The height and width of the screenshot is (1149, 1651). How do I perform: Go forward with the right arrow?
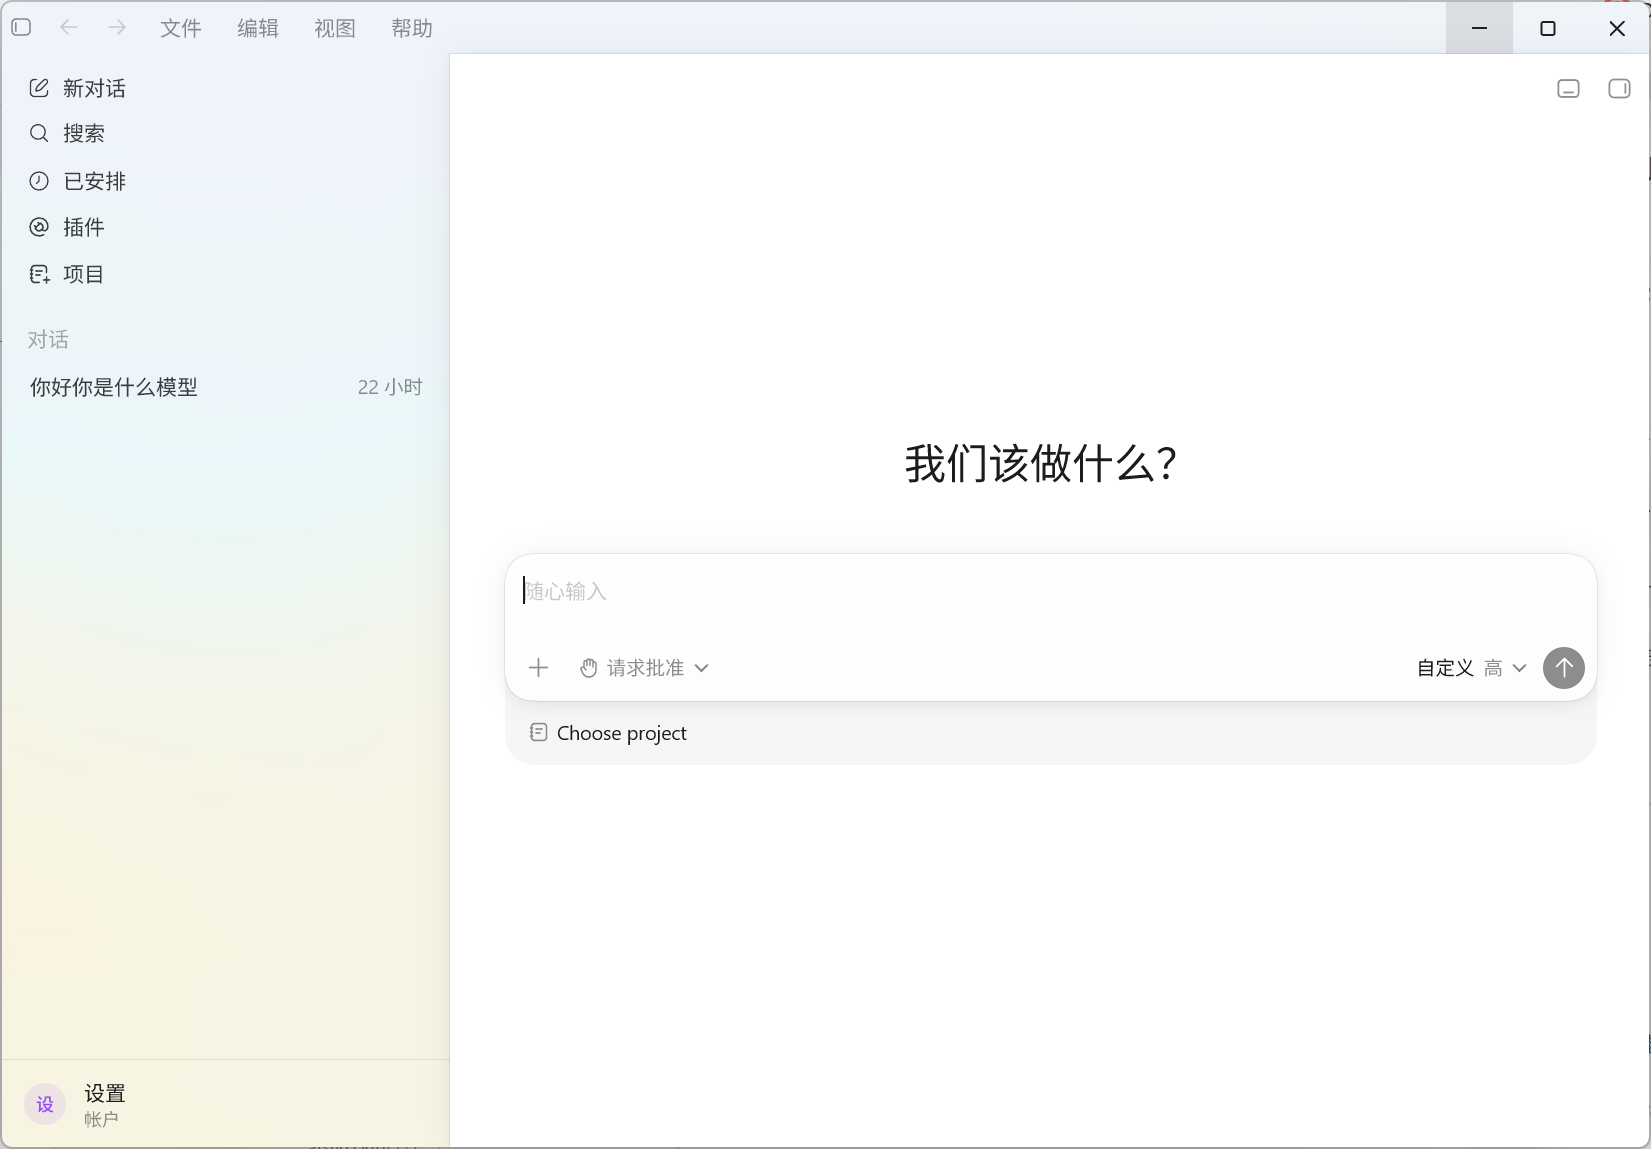(x=117, y=28)
